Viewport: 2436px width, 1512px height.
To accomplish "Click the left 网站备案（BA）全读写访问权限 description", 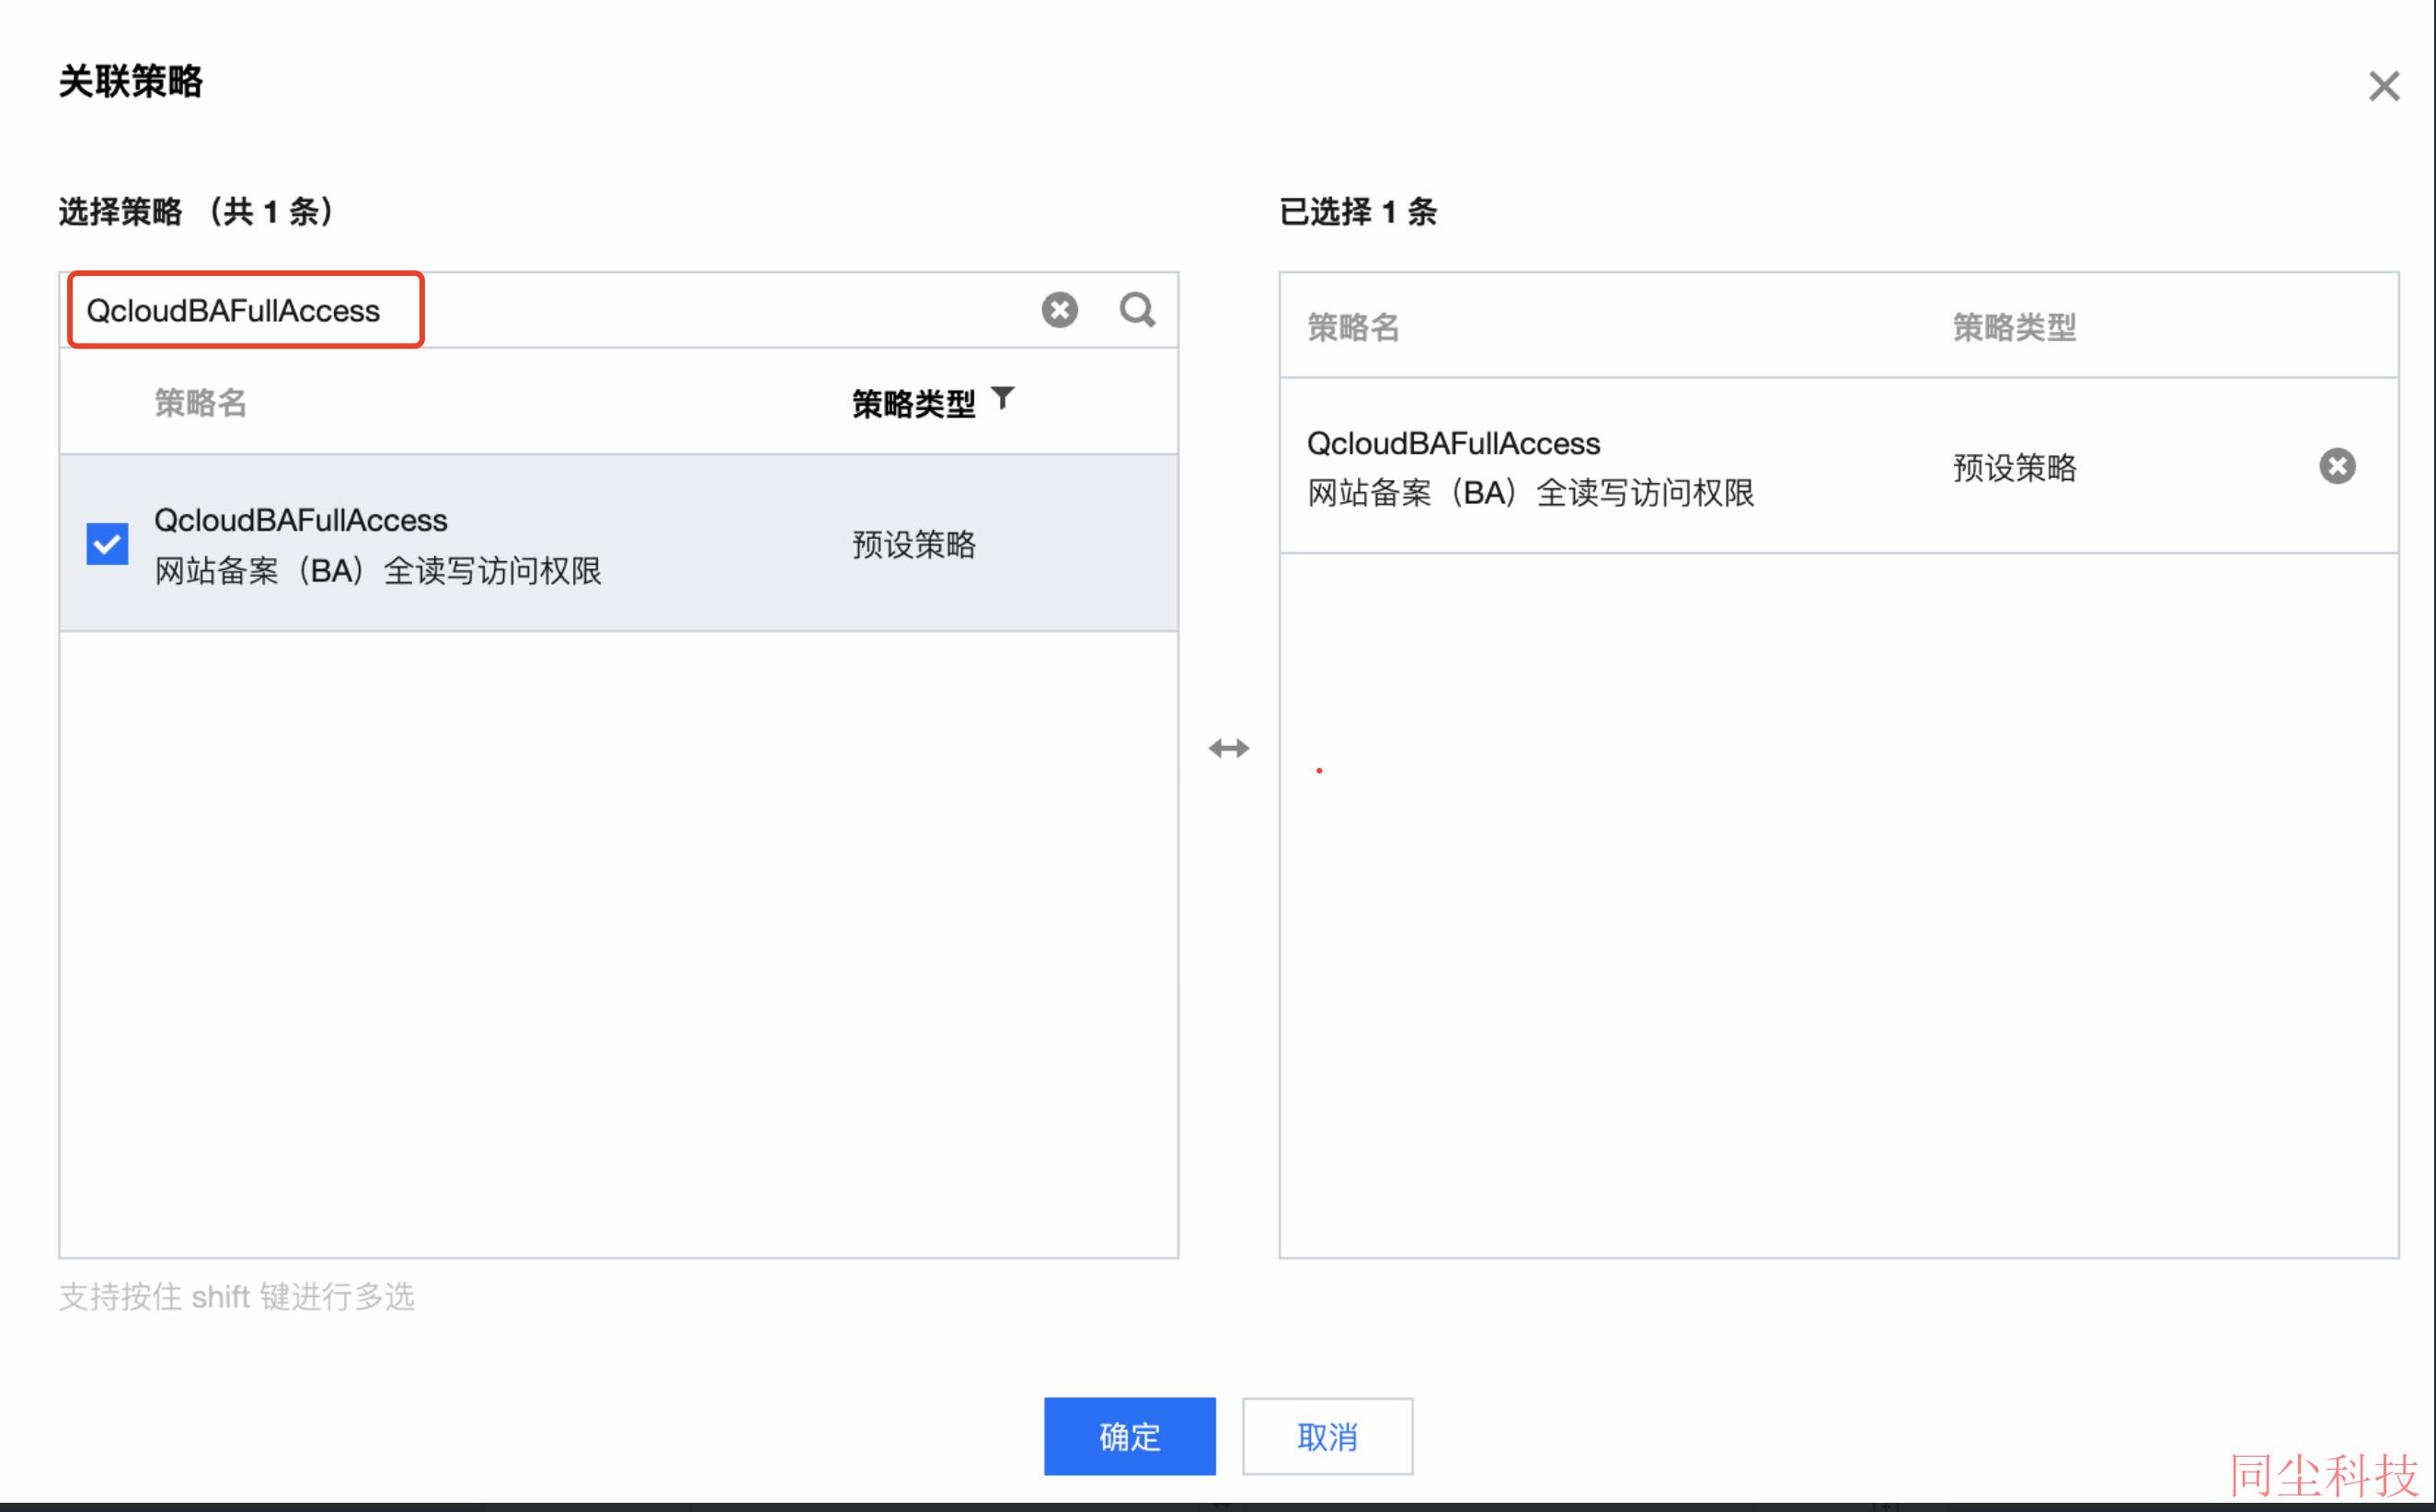I will [x=378, y=571].
